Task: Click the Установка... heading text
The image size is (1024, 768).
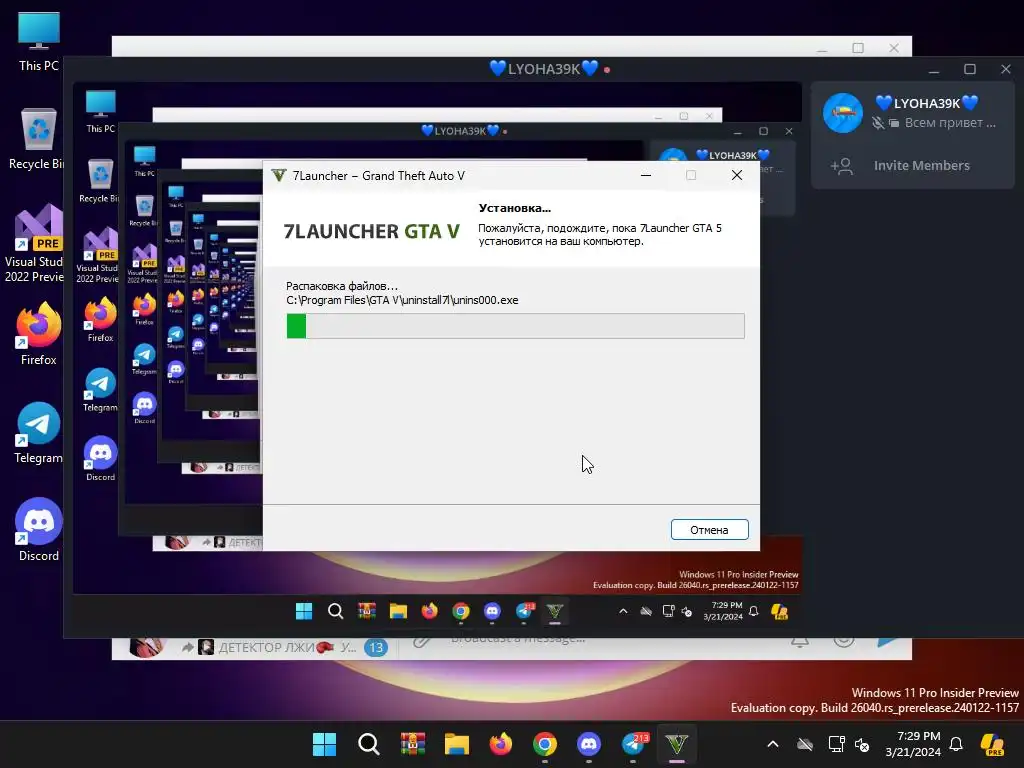Action: (515, 208)
